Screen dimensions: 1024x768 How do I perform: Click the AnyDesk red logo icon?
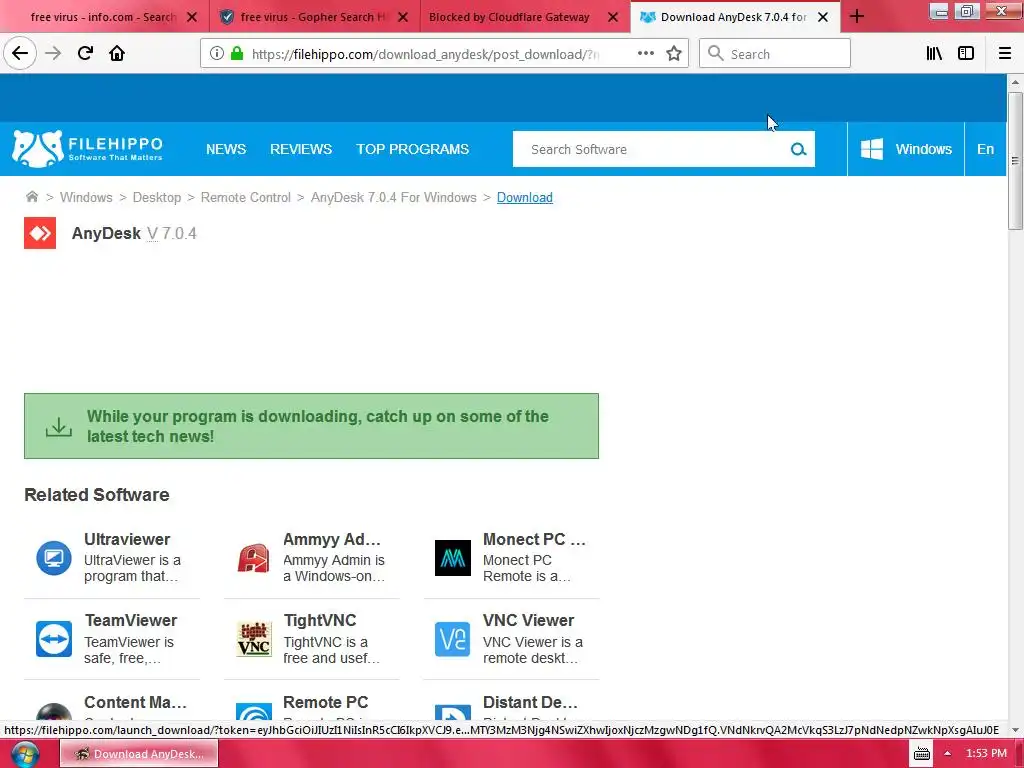tap(40, 233)
